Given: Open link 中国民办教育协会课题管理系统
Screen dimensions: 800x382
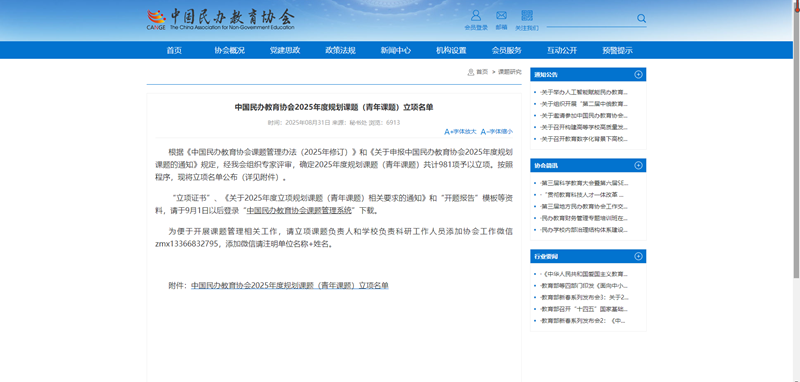Looking at the screenshot, I should click(299, 210).
